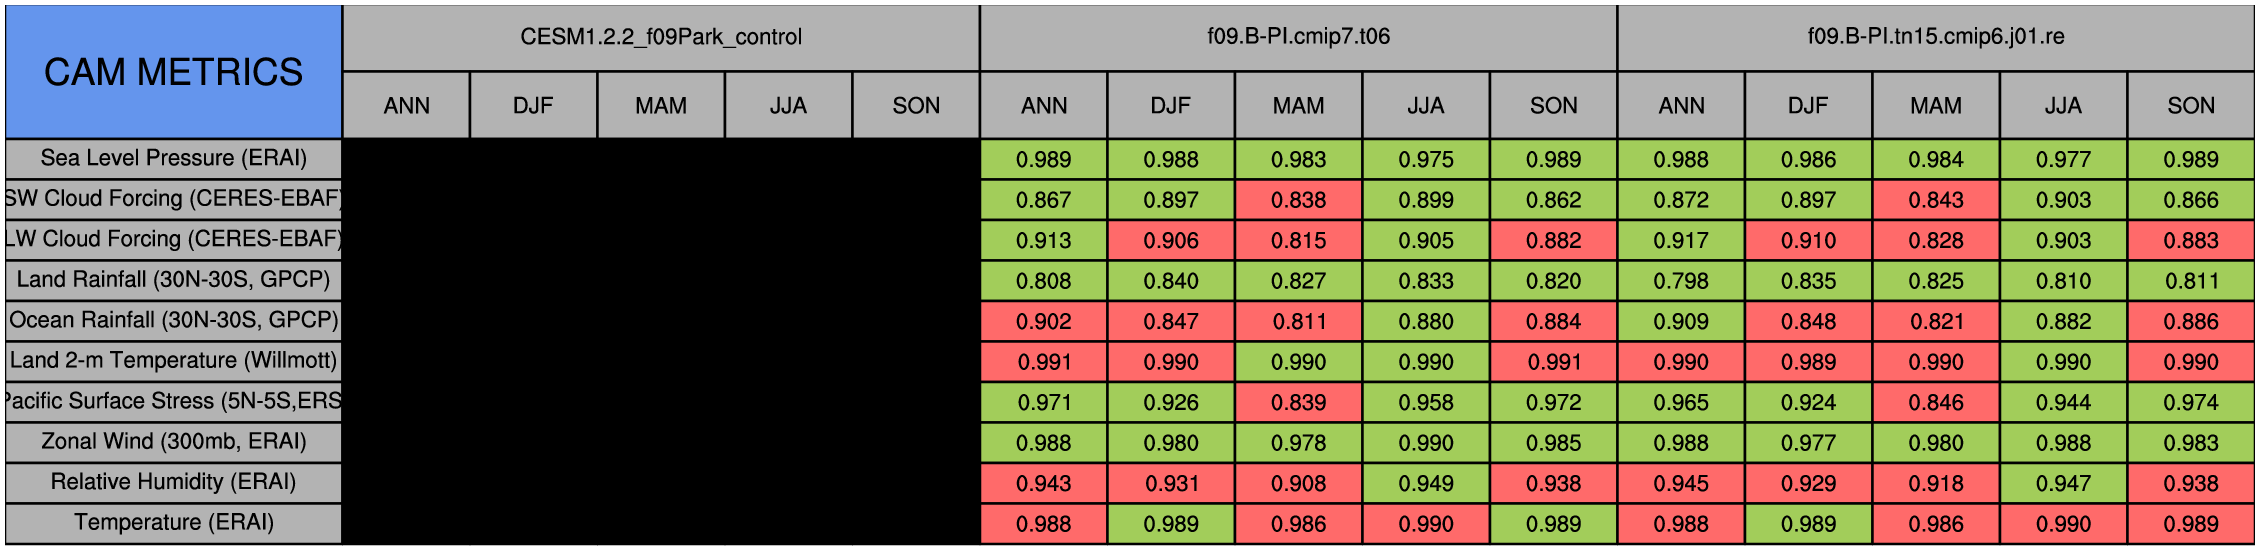This screenshot has width=2260, height=551.
Task: Select the f09.B-PI.tn15.cmip6.j01.re header
Action: click(1936, 37)
